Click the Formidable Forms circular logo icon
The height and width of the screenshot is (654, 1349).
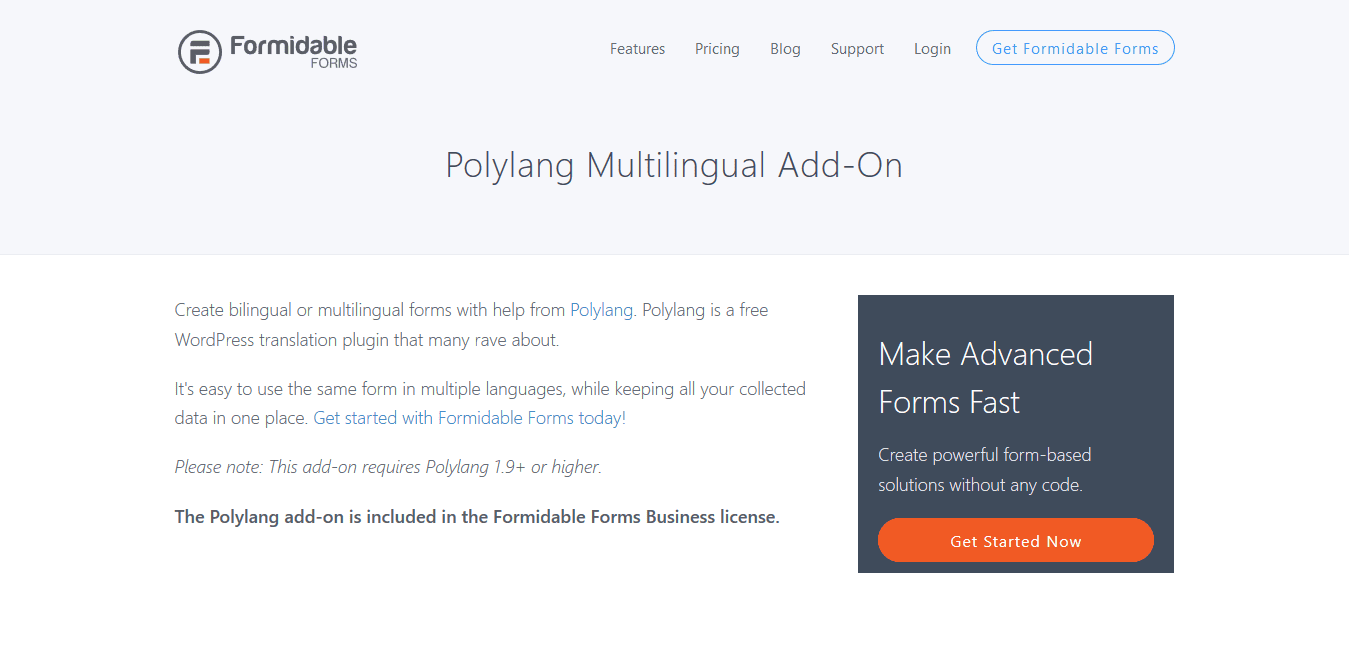[x=200, y=52]
